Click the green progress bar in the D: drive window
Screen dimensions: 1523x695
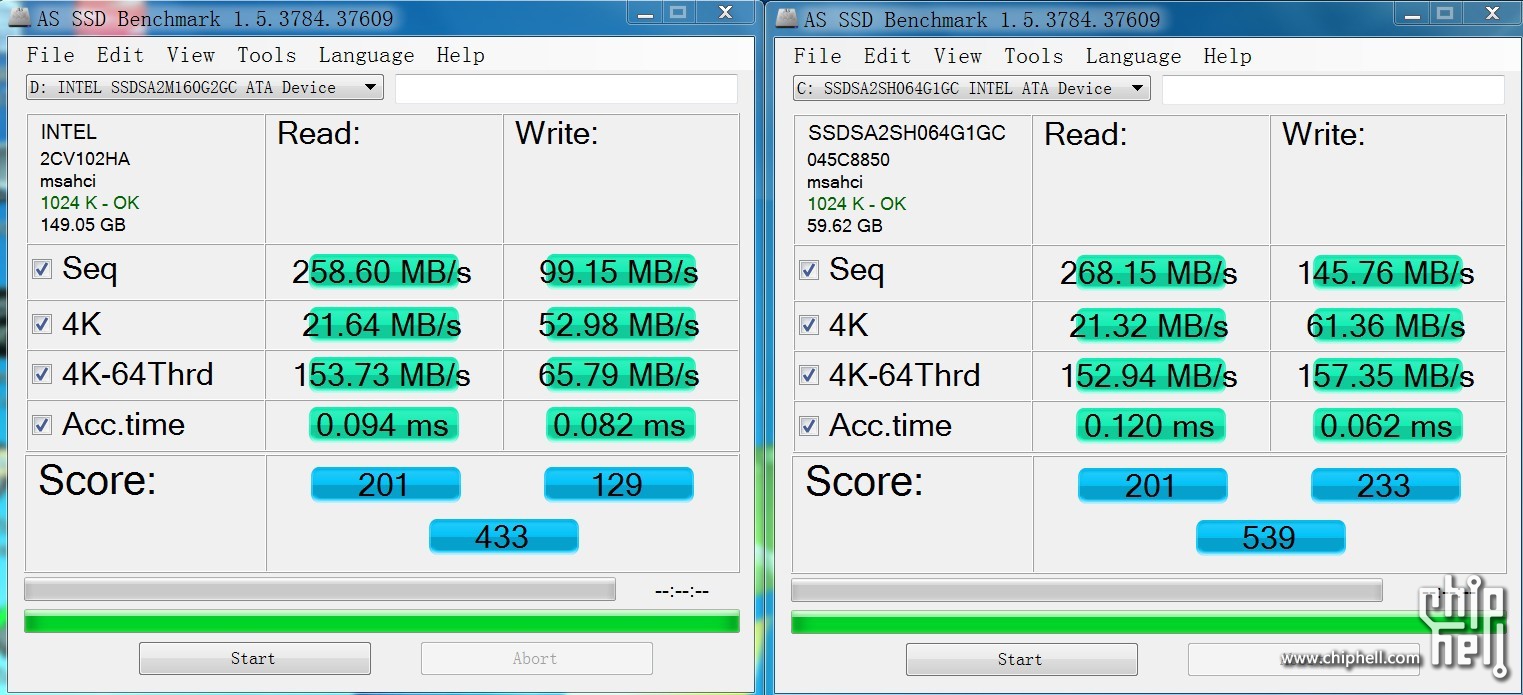382,622
